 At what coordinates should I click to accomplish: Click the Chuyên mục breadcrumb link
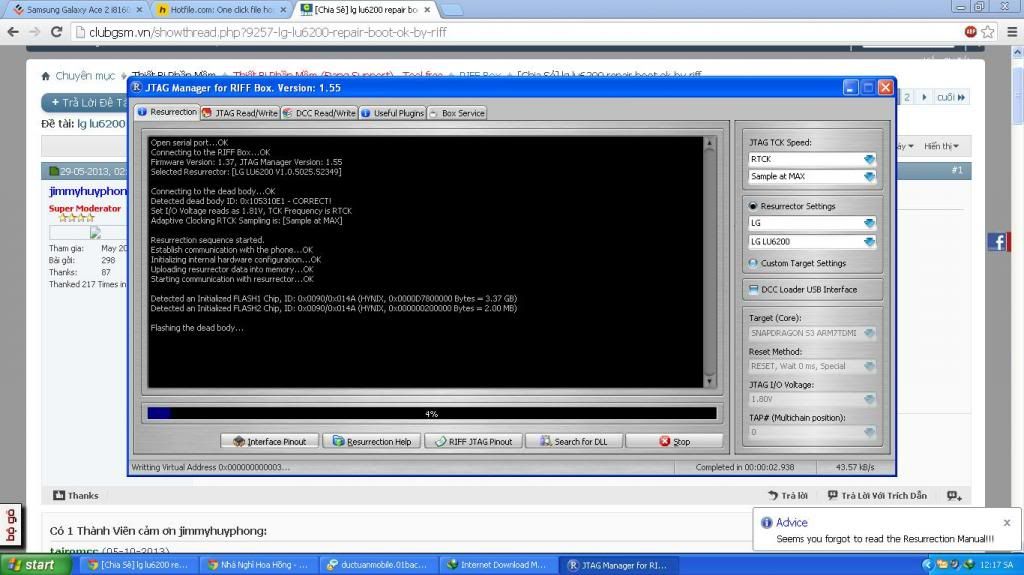coord(85,76)
